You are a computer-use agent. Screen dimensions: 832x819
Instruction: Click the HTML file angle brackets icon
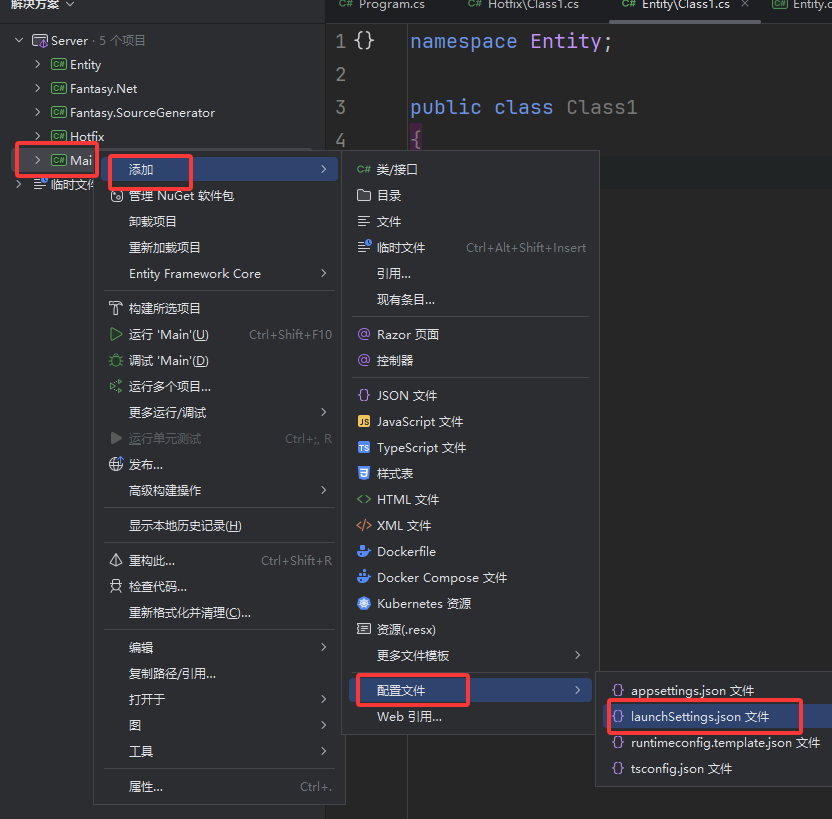(x=363, y=499)
